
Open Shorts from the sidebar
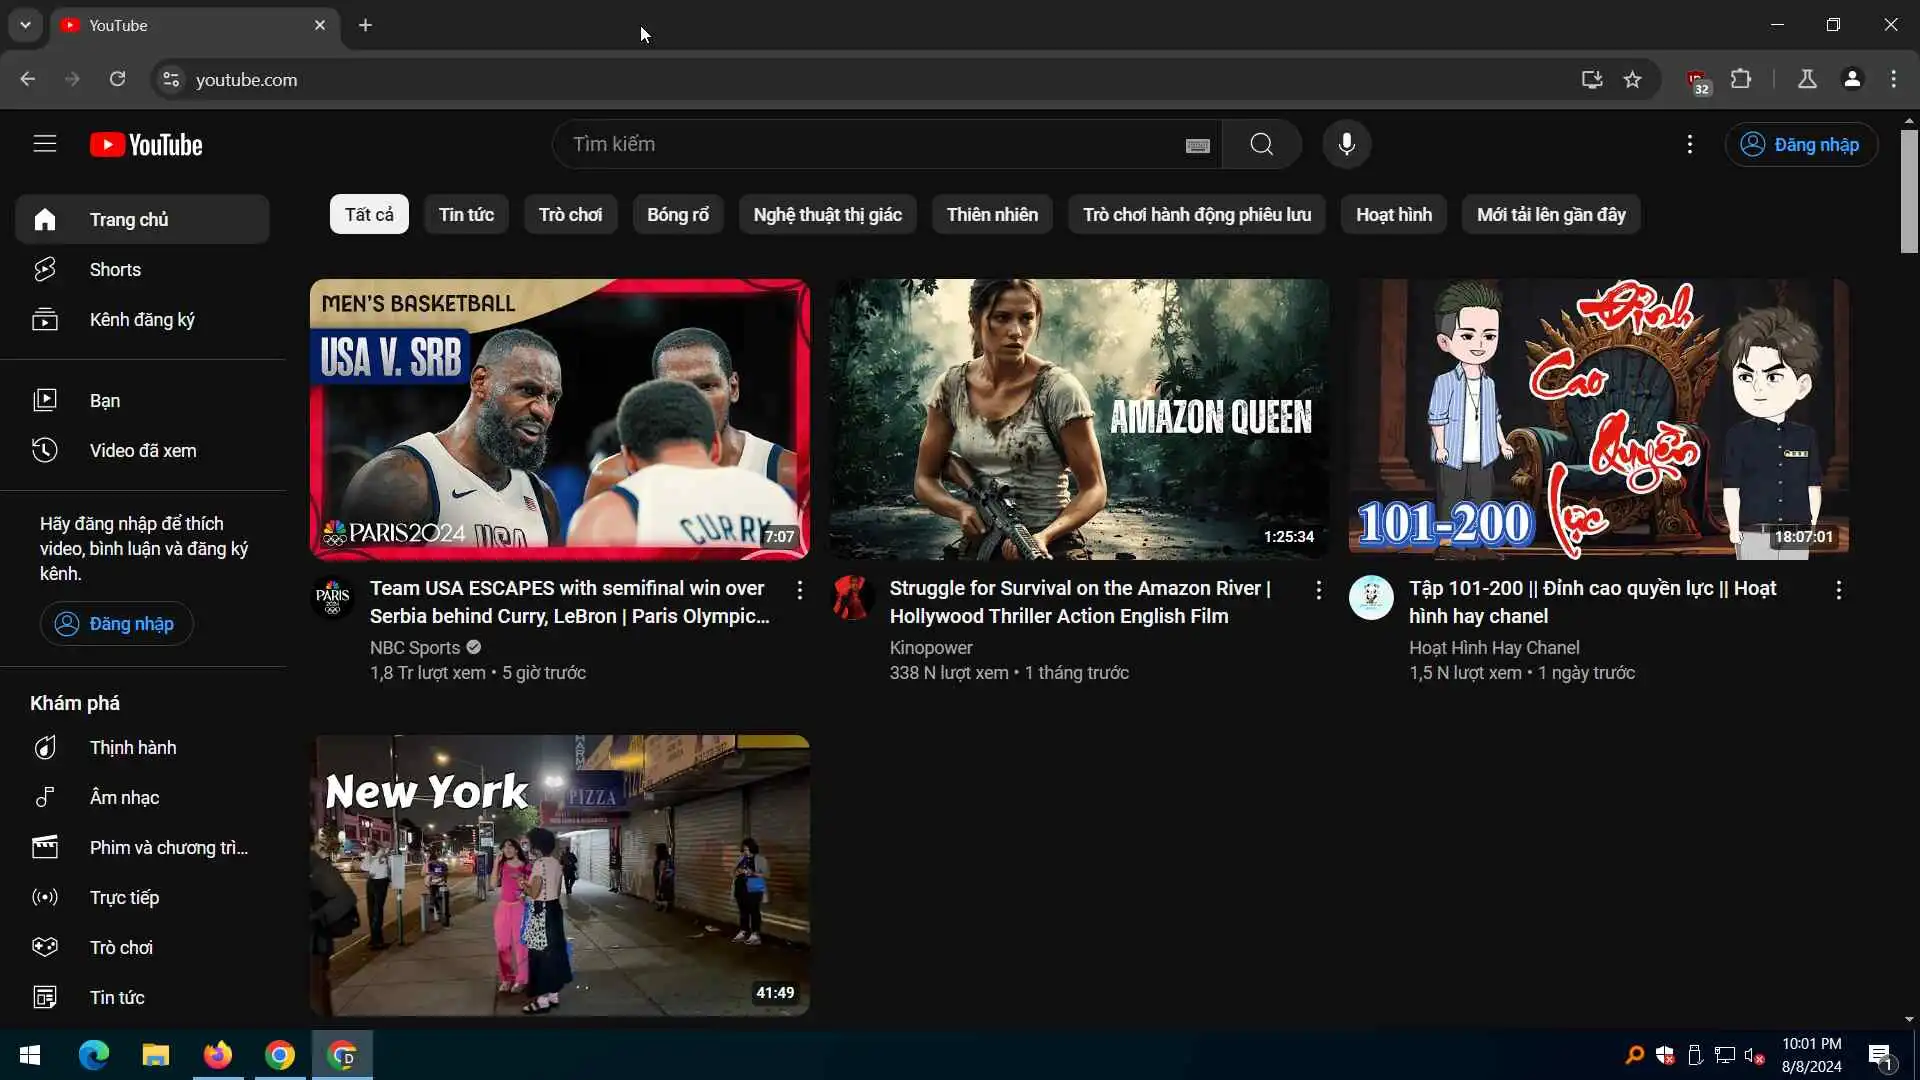pyautogui.click(x=115, y=269)
